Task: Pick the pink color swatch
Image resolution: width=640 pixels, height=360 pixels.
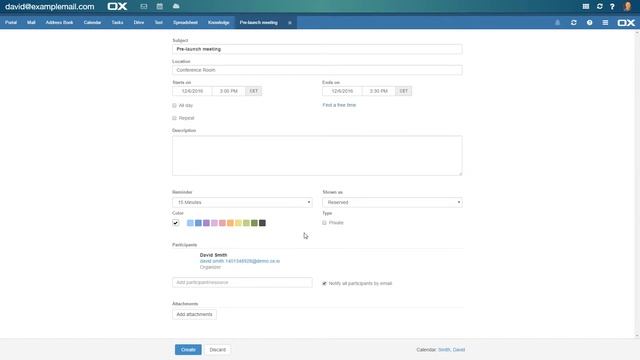Action: [x=214, y=223]
